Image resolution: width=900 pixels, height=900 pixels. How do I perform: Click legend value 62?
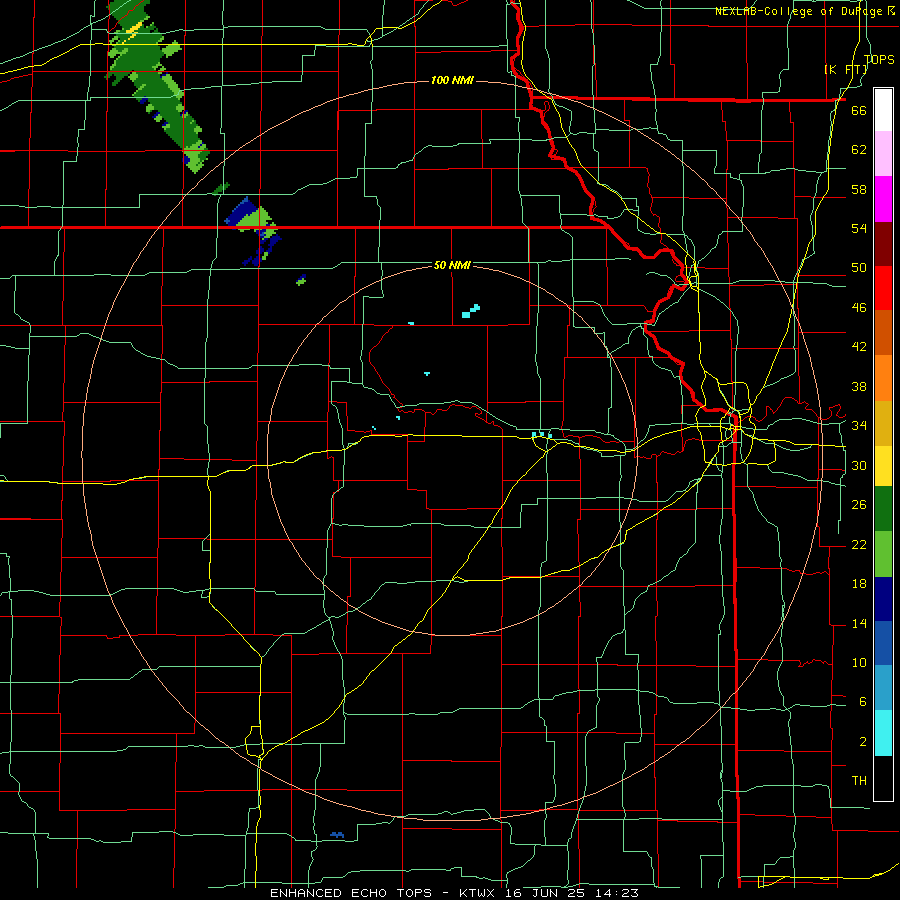click(x=859, y=149)
